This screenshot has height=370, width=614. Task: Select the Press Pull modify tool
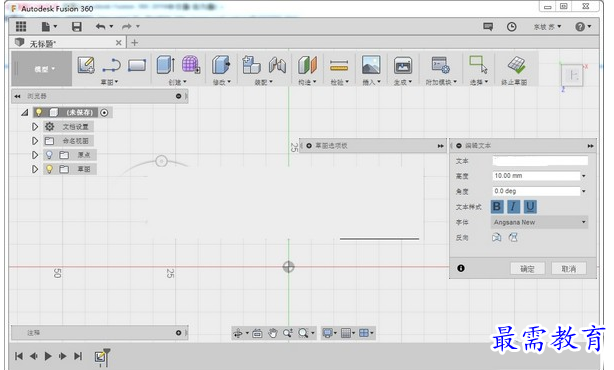pyautogui.click(x=221, y=65)
